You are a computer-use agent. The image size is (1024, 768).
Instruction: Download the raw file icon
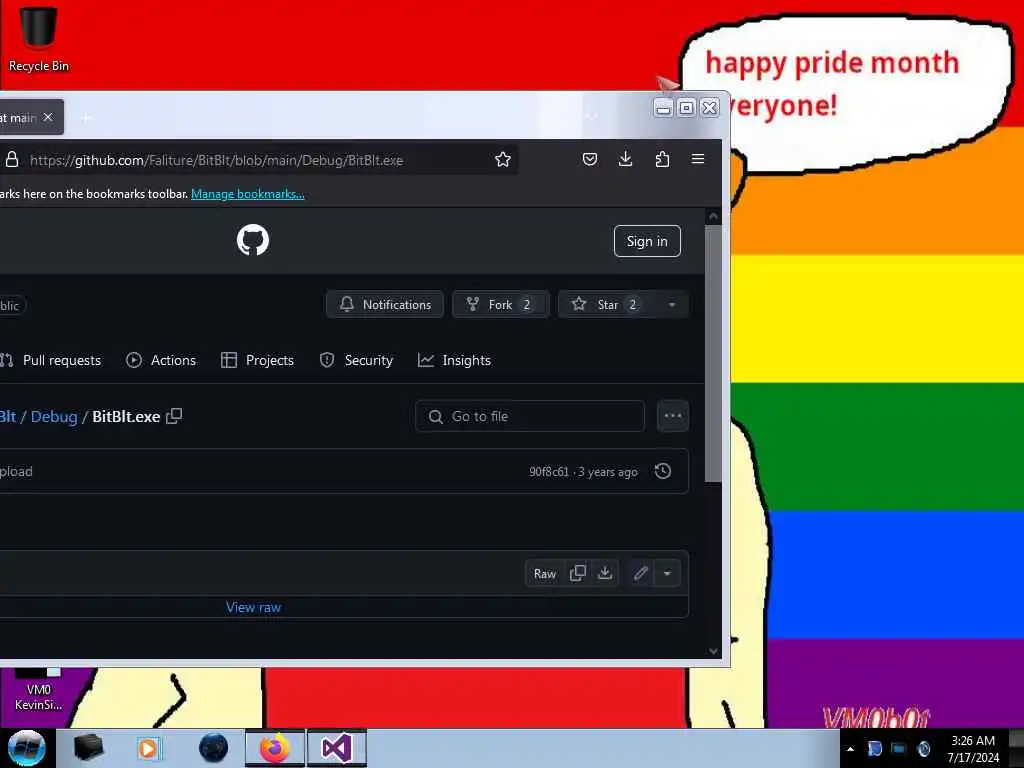click(605, 573)
